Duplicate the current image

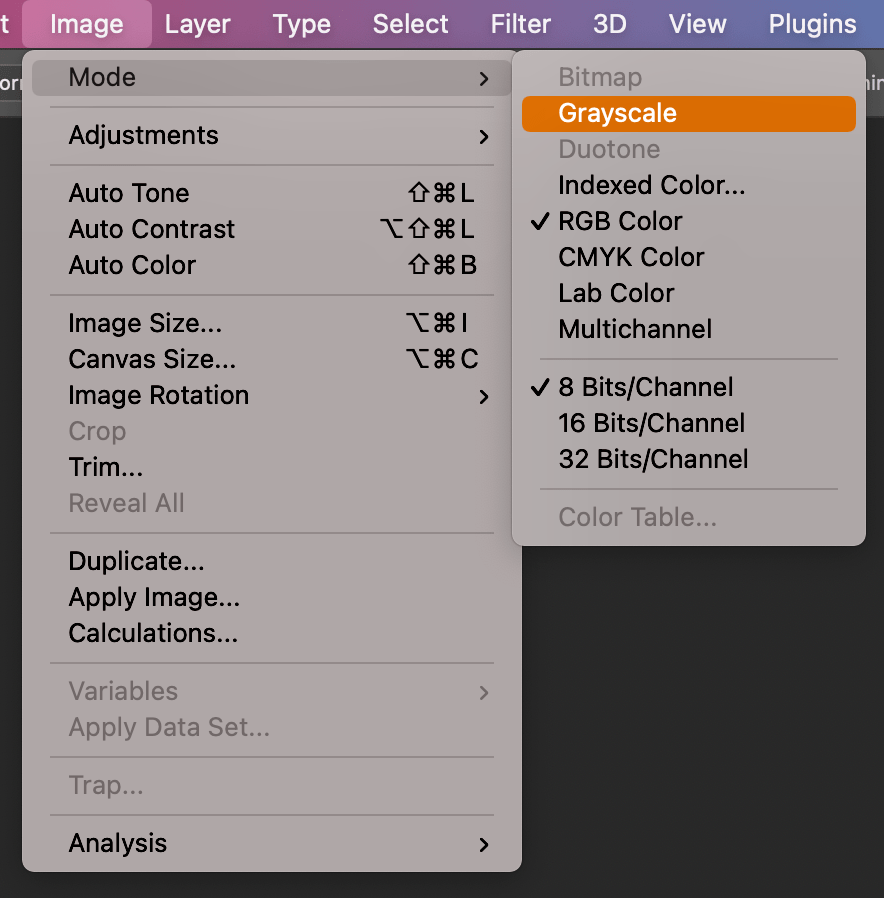[135, 561]
